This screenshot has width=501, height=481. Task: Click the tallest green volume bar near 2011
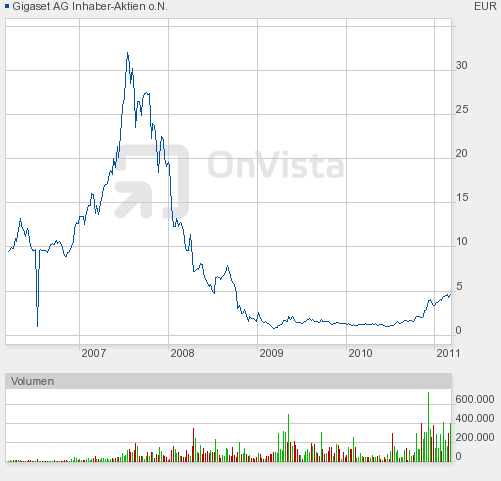click(x=428, y=427)
